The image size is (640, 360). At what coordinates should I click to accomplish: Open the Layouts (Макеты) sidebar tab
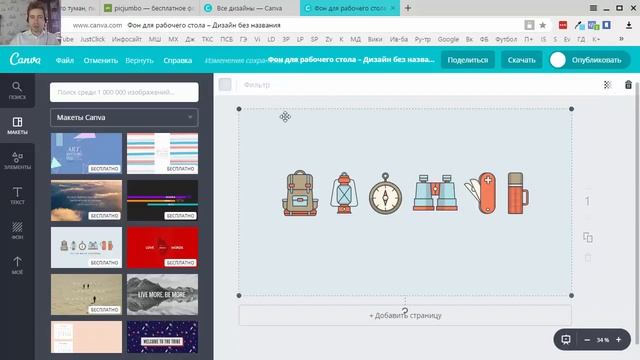[17, 126]
